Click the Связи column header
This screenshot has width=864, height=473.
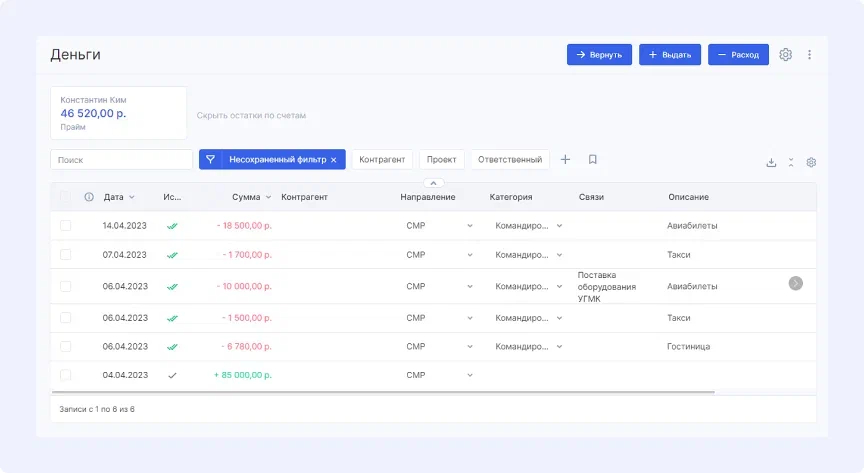point(591,197)
